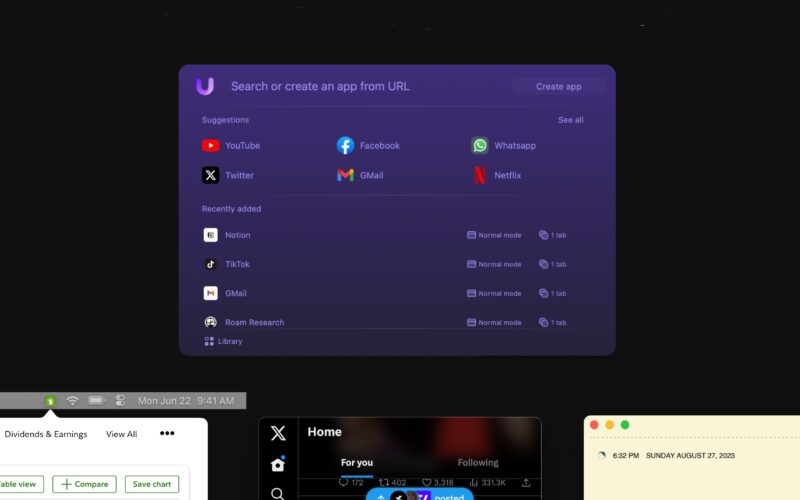Click the yellow minimize button on note window

point(609,424)
